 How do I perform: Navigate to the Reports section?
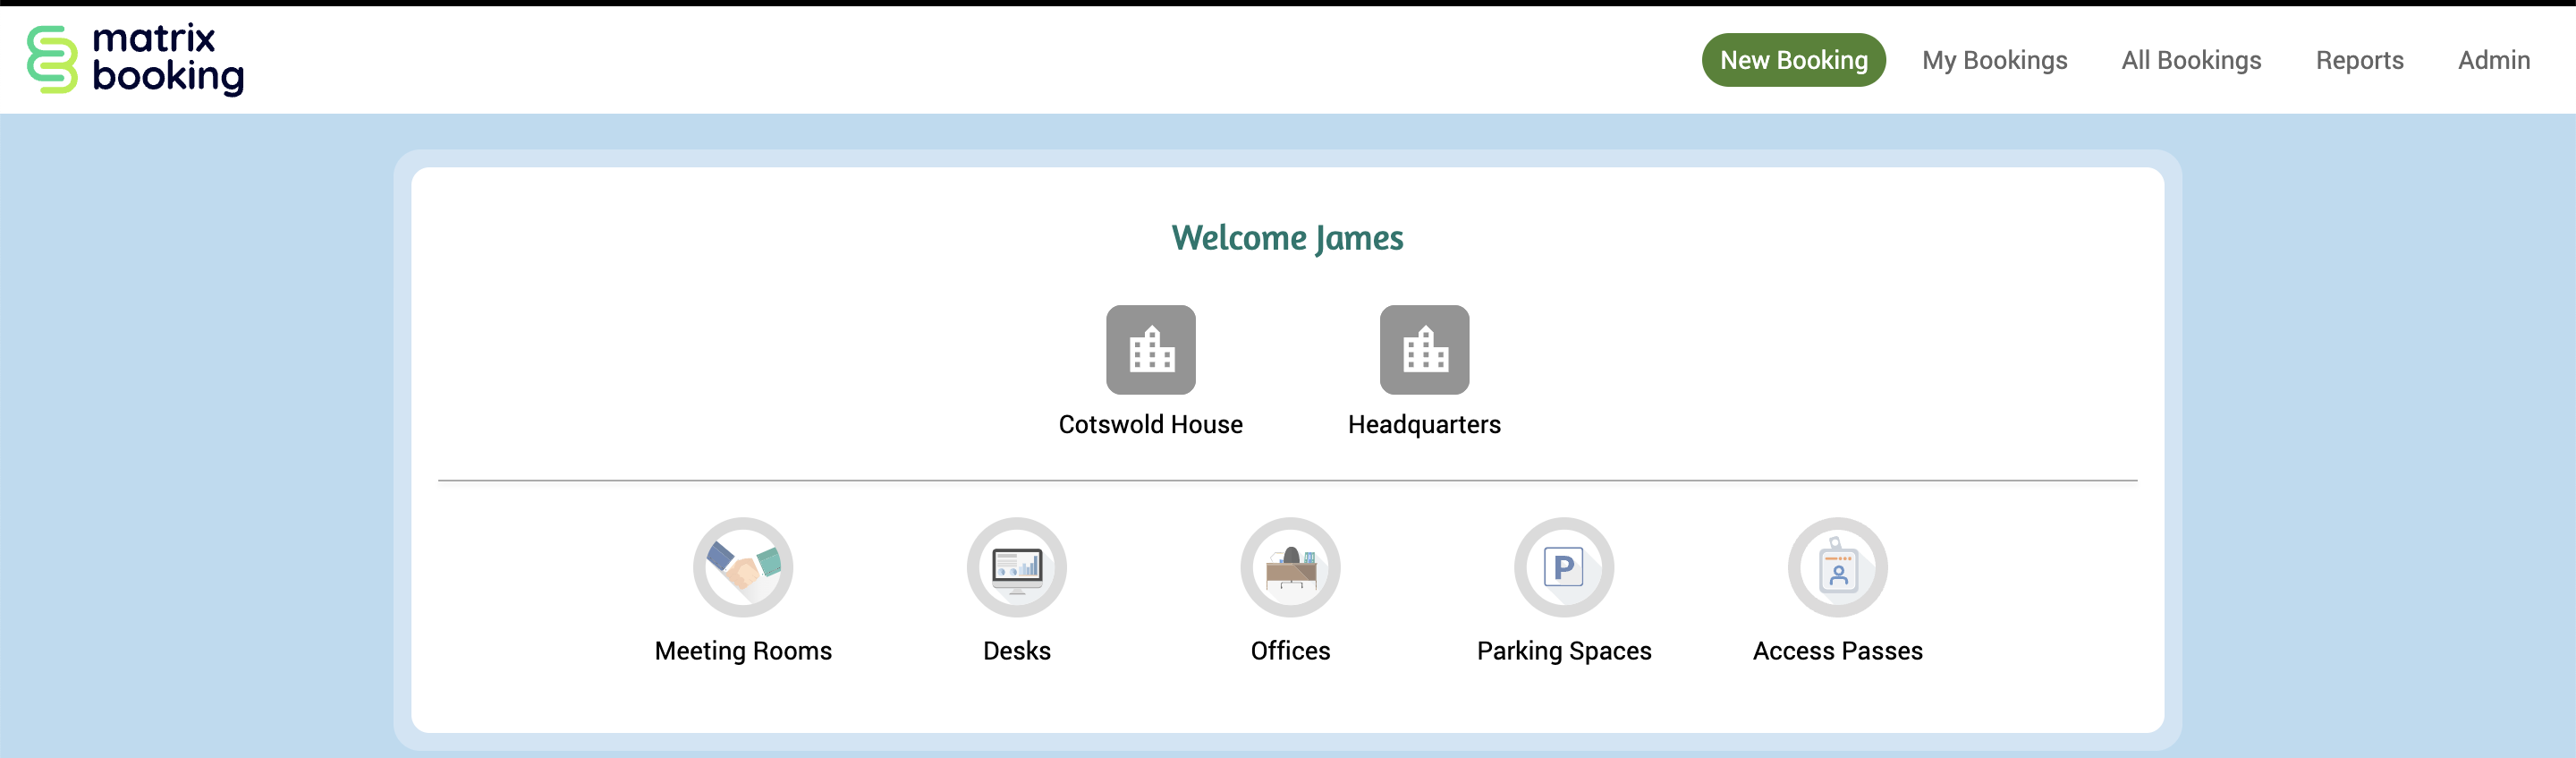2359,60
